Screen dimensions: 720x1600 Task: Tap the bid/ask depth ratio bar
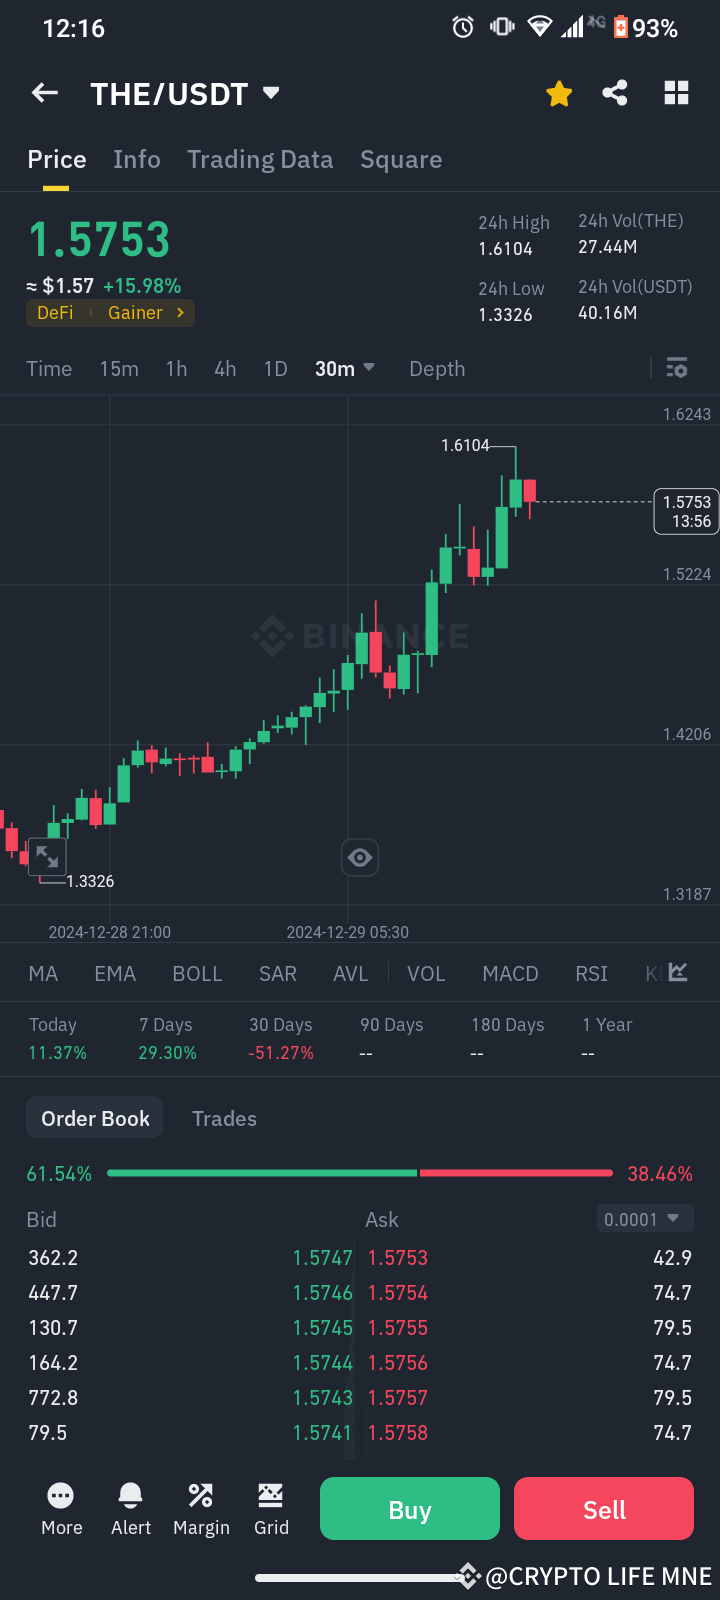[360, 1172]
